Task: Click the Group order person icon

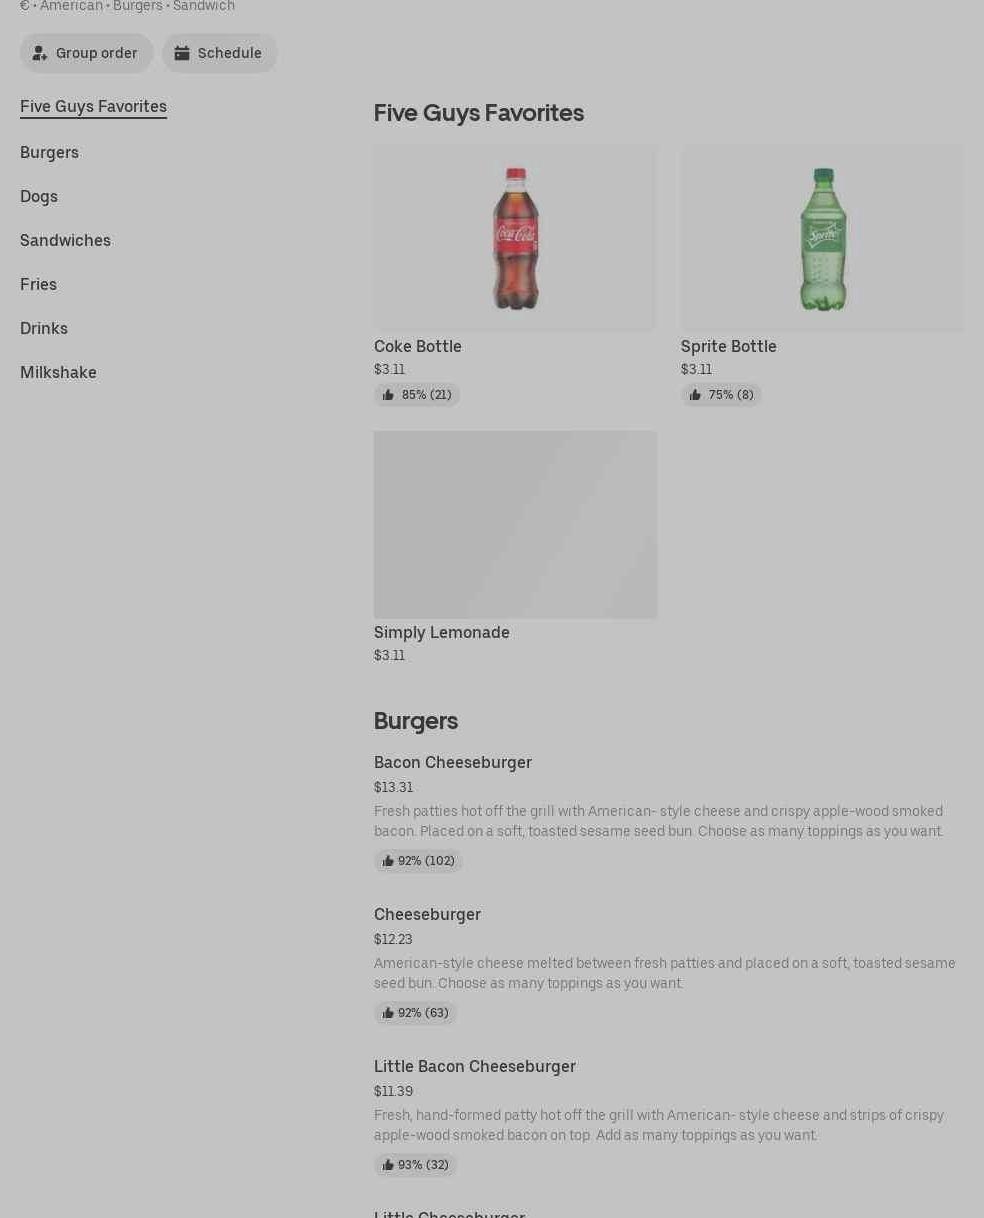Action: 40,53
